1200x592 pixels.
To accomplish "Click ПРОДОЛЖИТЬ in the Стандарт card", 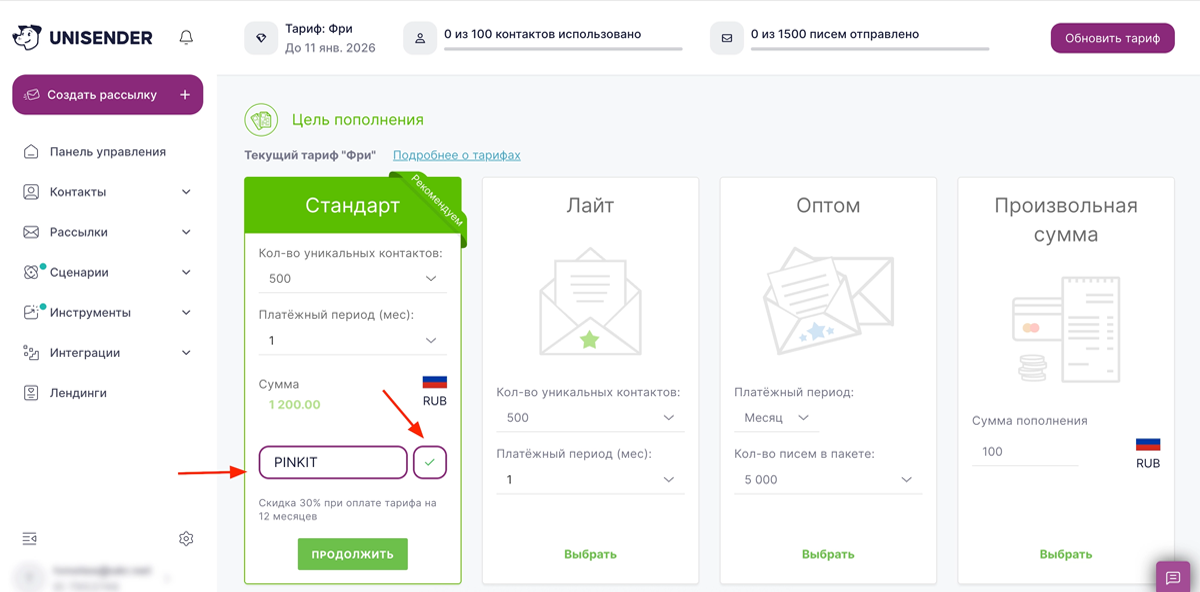I will pos(352,553).
